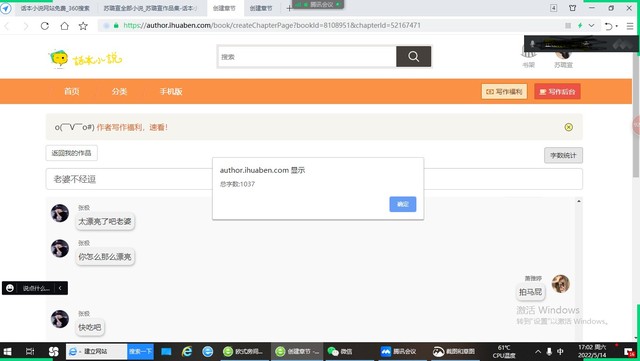Click the 360 browser logo icon
This screenshot has height=361, width=640.
point(6,8)
